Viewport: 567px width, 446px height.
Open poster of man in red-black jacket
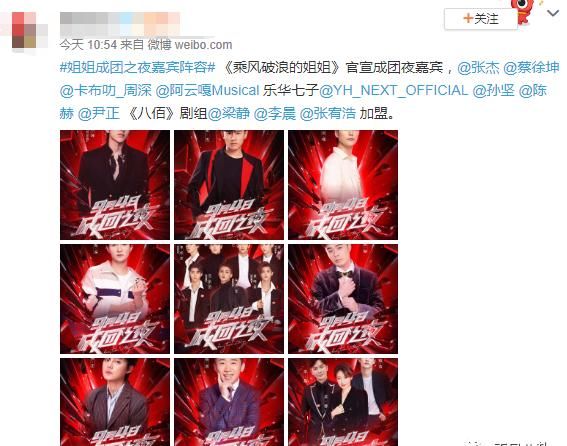(x=229, y=185)
